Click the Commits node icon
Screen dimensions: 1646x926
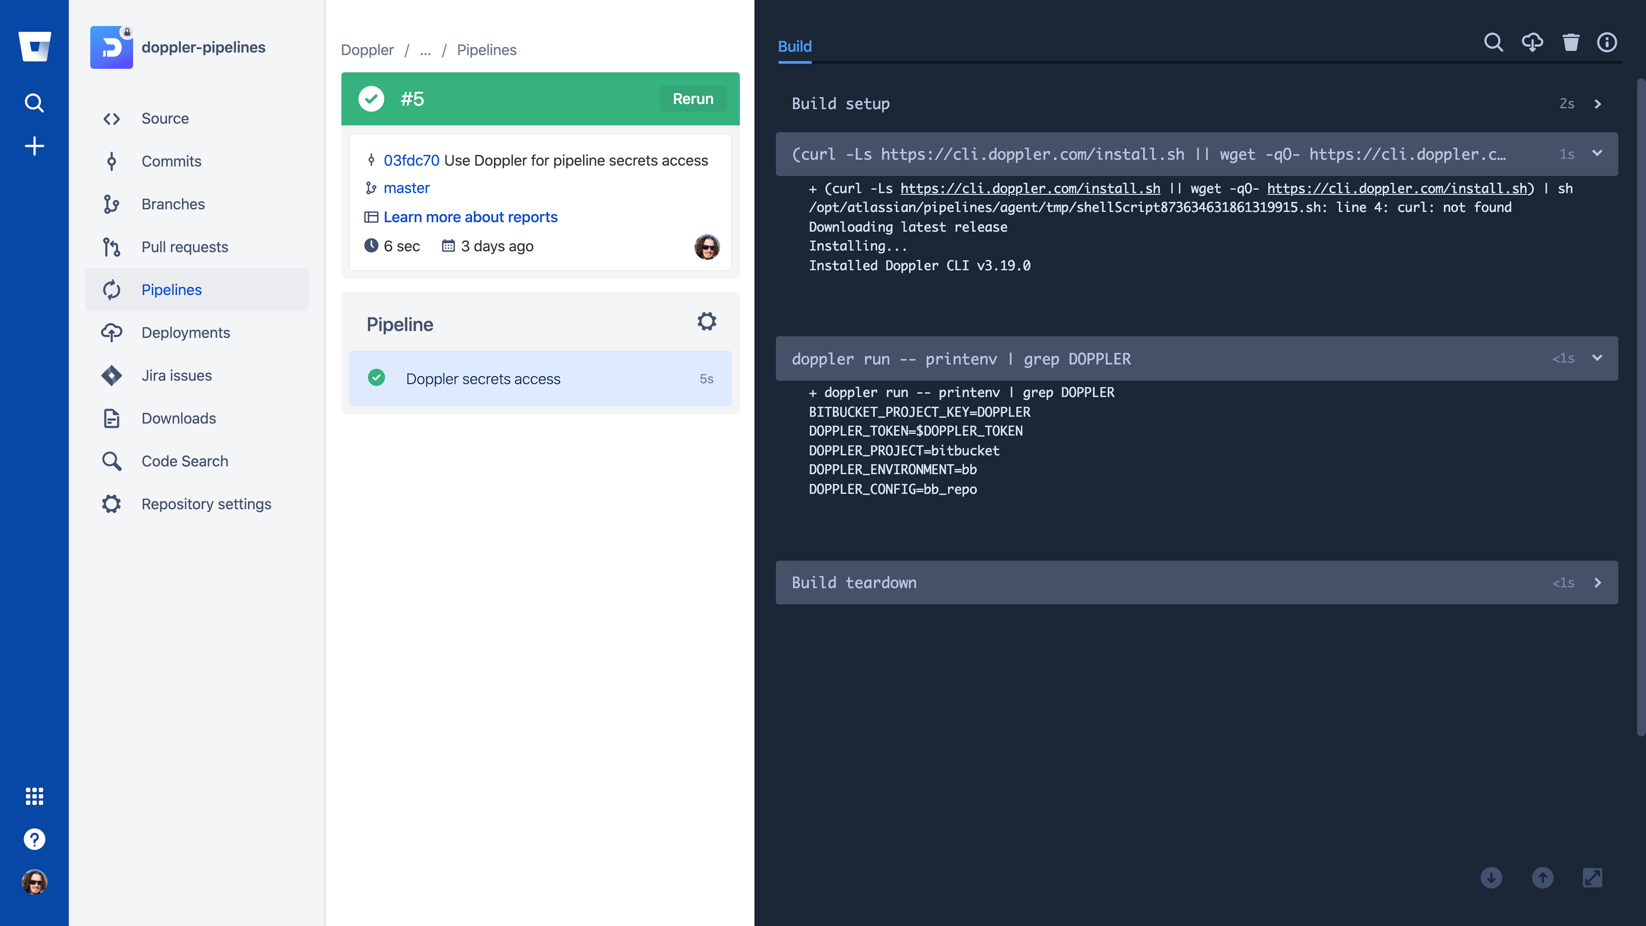click(111, 161)
